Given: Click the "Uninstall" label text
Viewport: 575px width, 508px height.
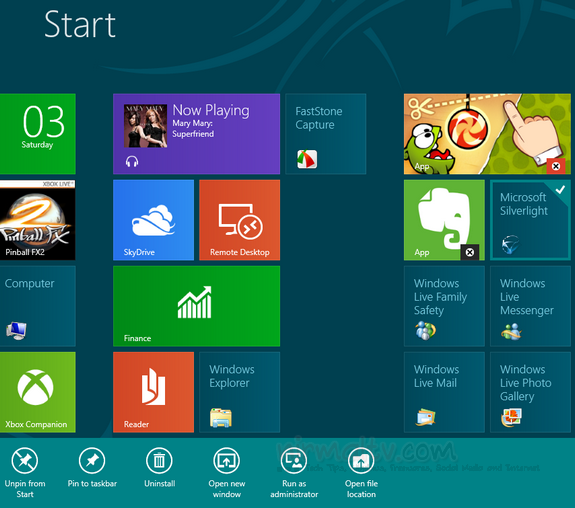Looking at the screenshot, I should (x=160, y=483).
